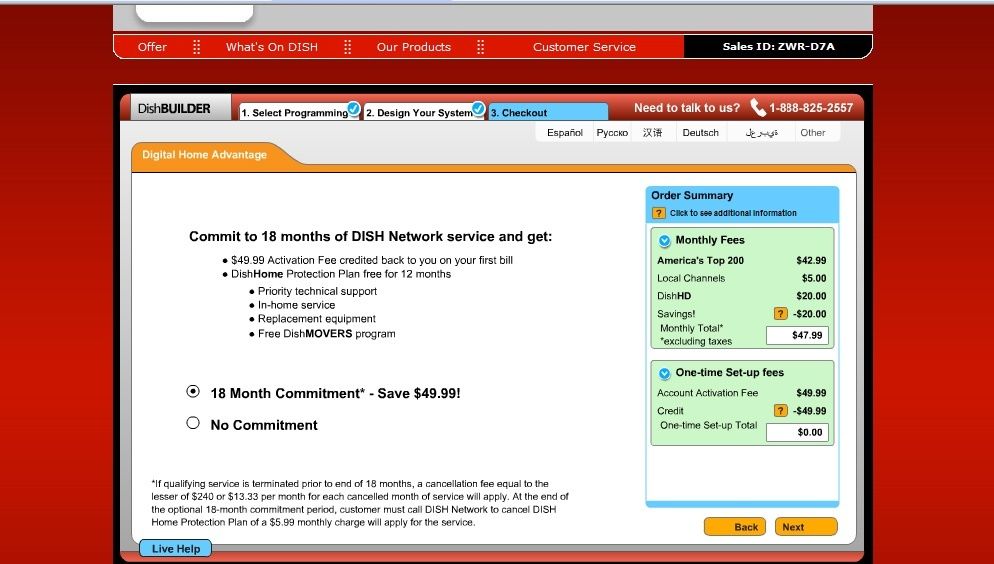
Task: Switch language to Arabic
Action: [761, 132]
